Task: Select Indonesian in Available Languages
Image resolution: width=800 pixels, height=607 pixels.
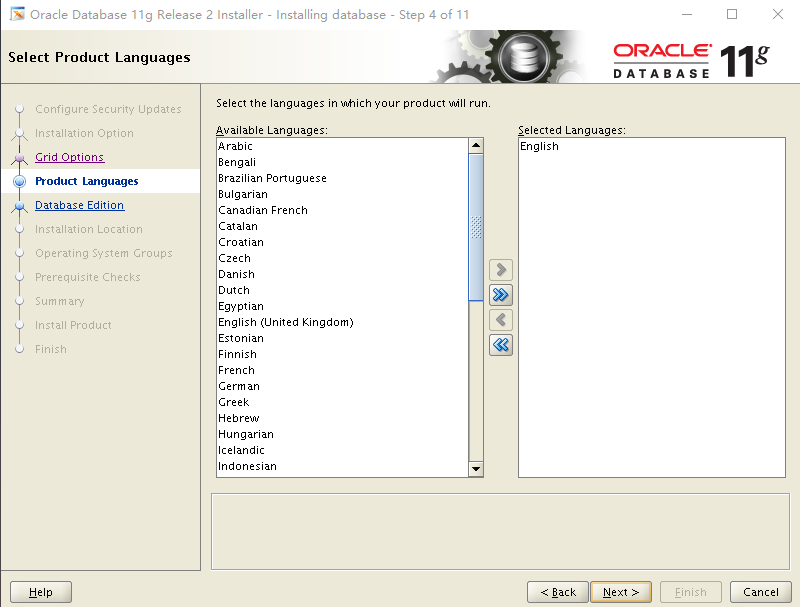Action: pos(342,466)
